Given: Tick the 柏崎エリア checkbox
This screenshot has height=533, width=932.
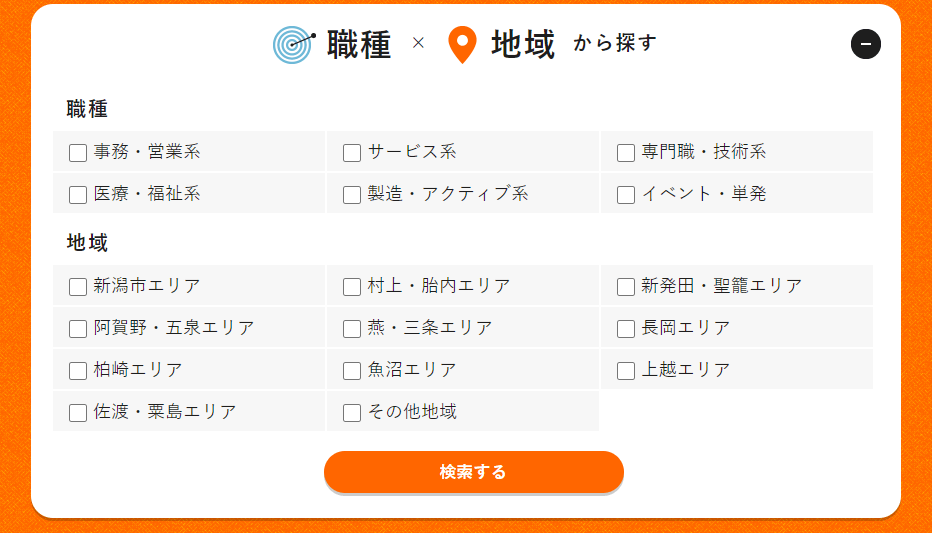Looking at the screenshot, I should tap(78, 371).
